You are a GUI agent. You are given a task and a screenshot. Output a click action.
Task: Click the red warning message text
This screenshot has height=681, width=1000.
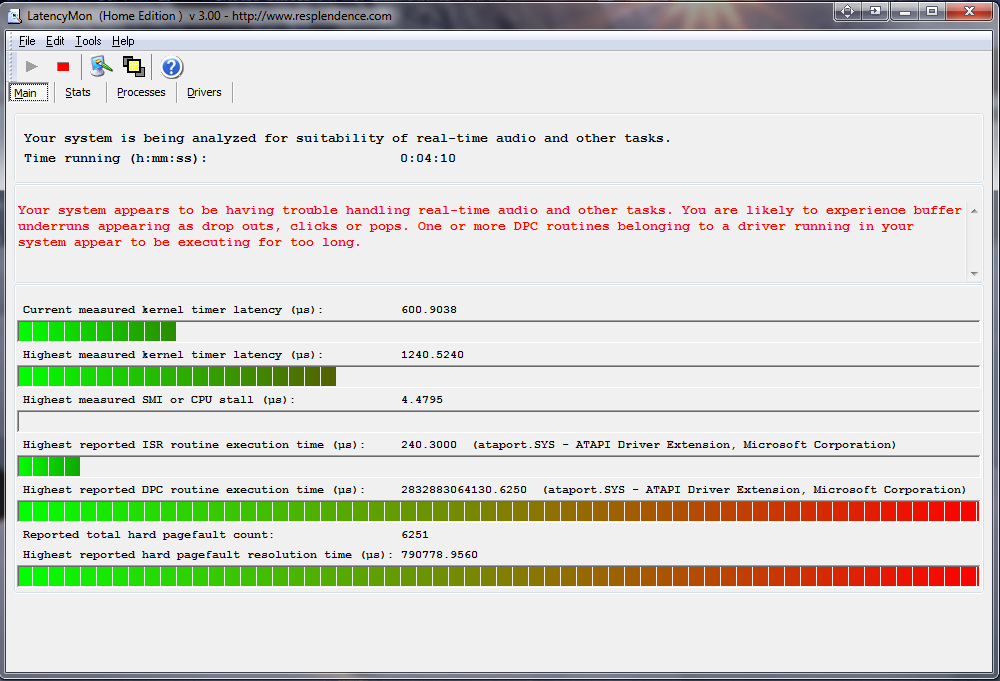(x=490, y=226)
